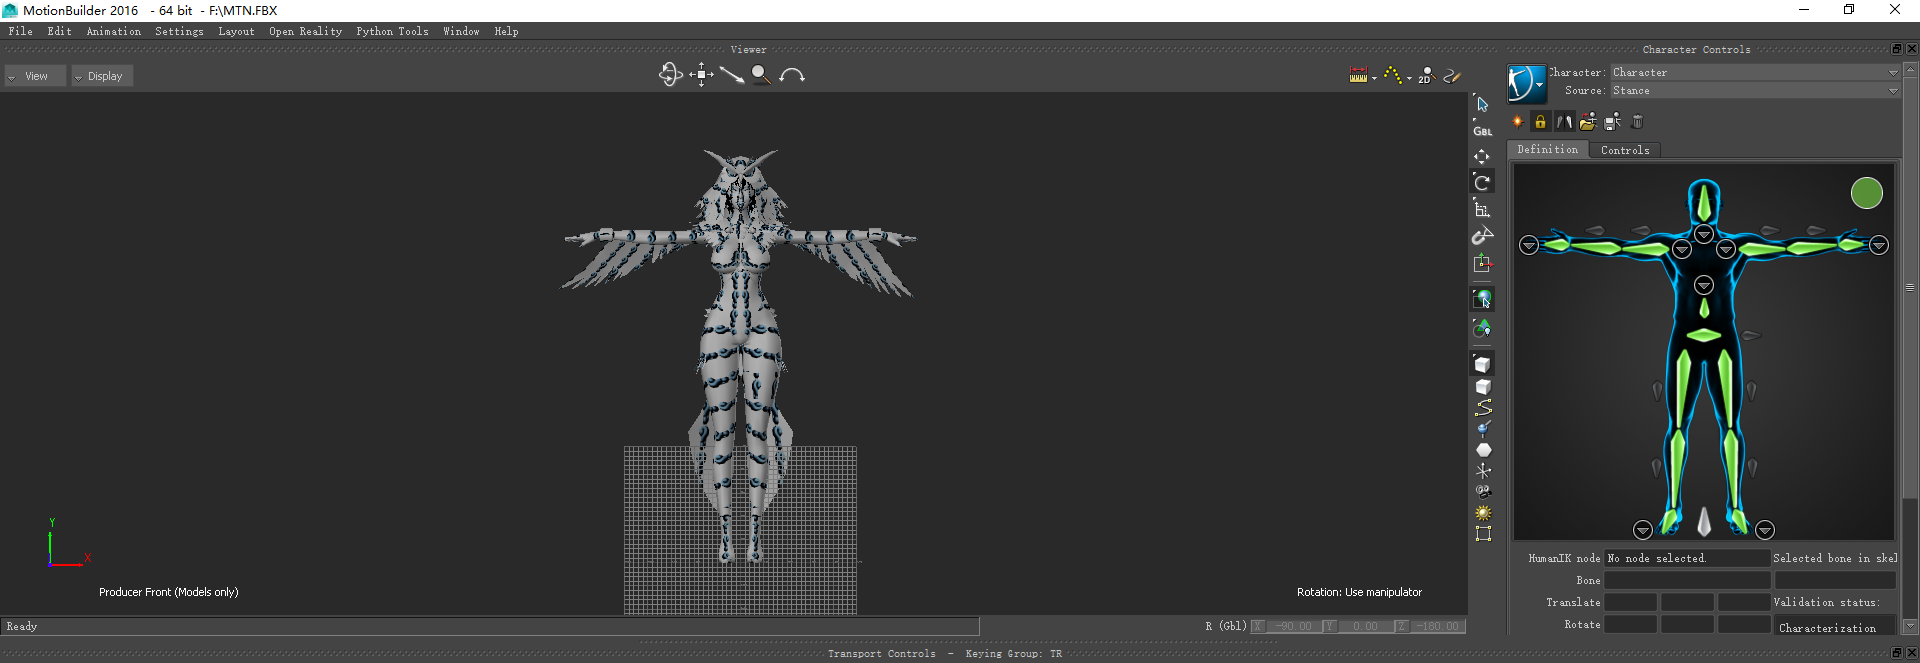Viewport: 1920px width, 663px height.
Task: Click the Orbit camera icon in Viewer
Action: tap(670, 75)
